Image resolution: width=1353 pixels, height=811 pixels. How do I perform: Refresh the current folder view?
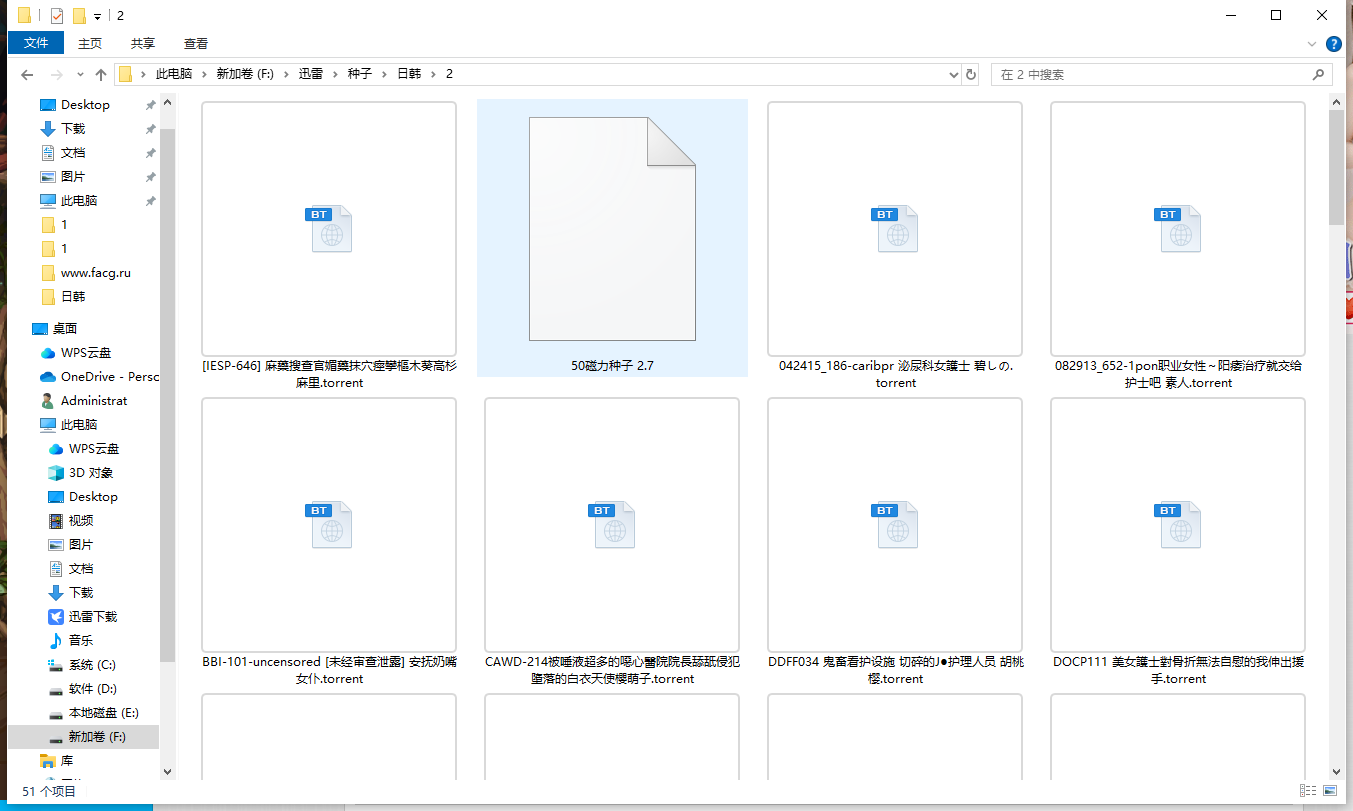click(970, 75)
